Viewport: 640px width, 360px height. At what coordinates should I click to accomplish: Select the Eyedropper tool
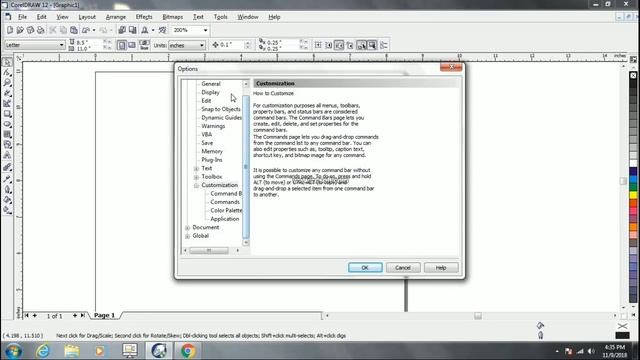(7, 179)
